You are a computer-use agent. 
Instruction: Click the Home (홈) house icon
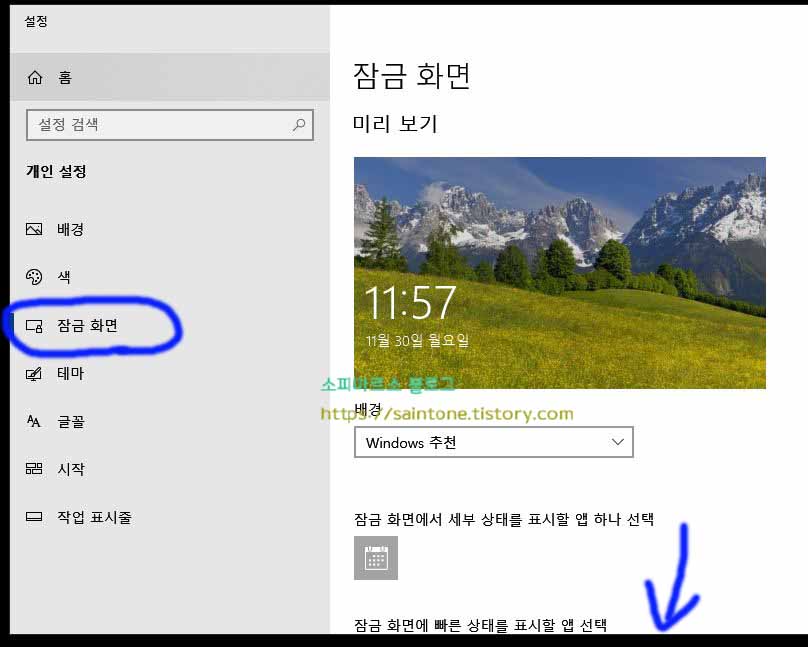coord(35,77)
